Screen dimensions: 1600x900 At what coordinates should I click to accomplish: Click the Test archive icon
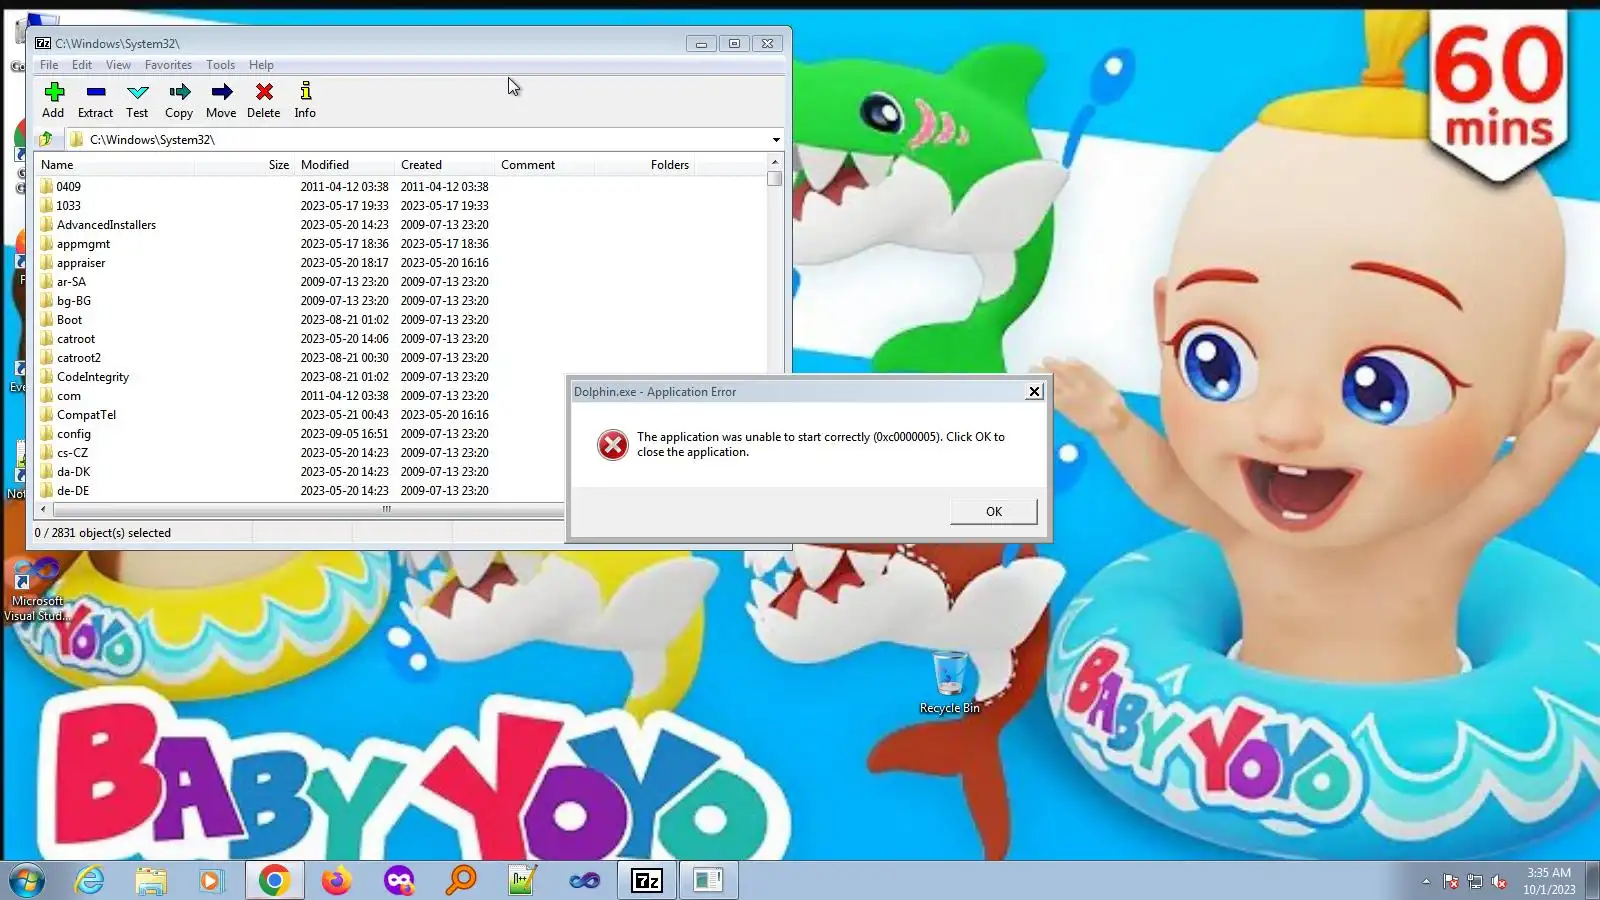coord(137,92)
